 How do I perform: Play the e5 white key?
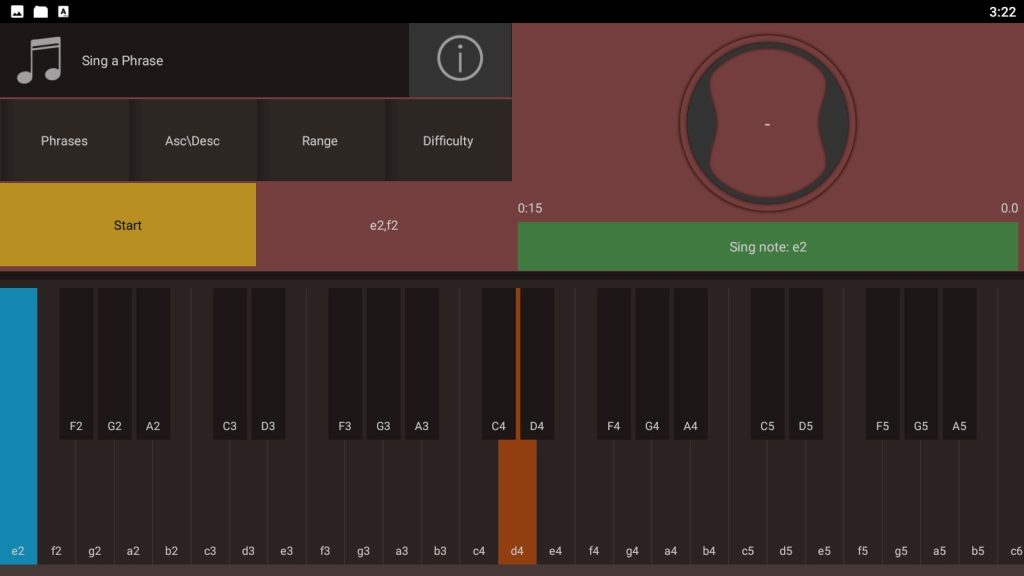tap(824, 502)
